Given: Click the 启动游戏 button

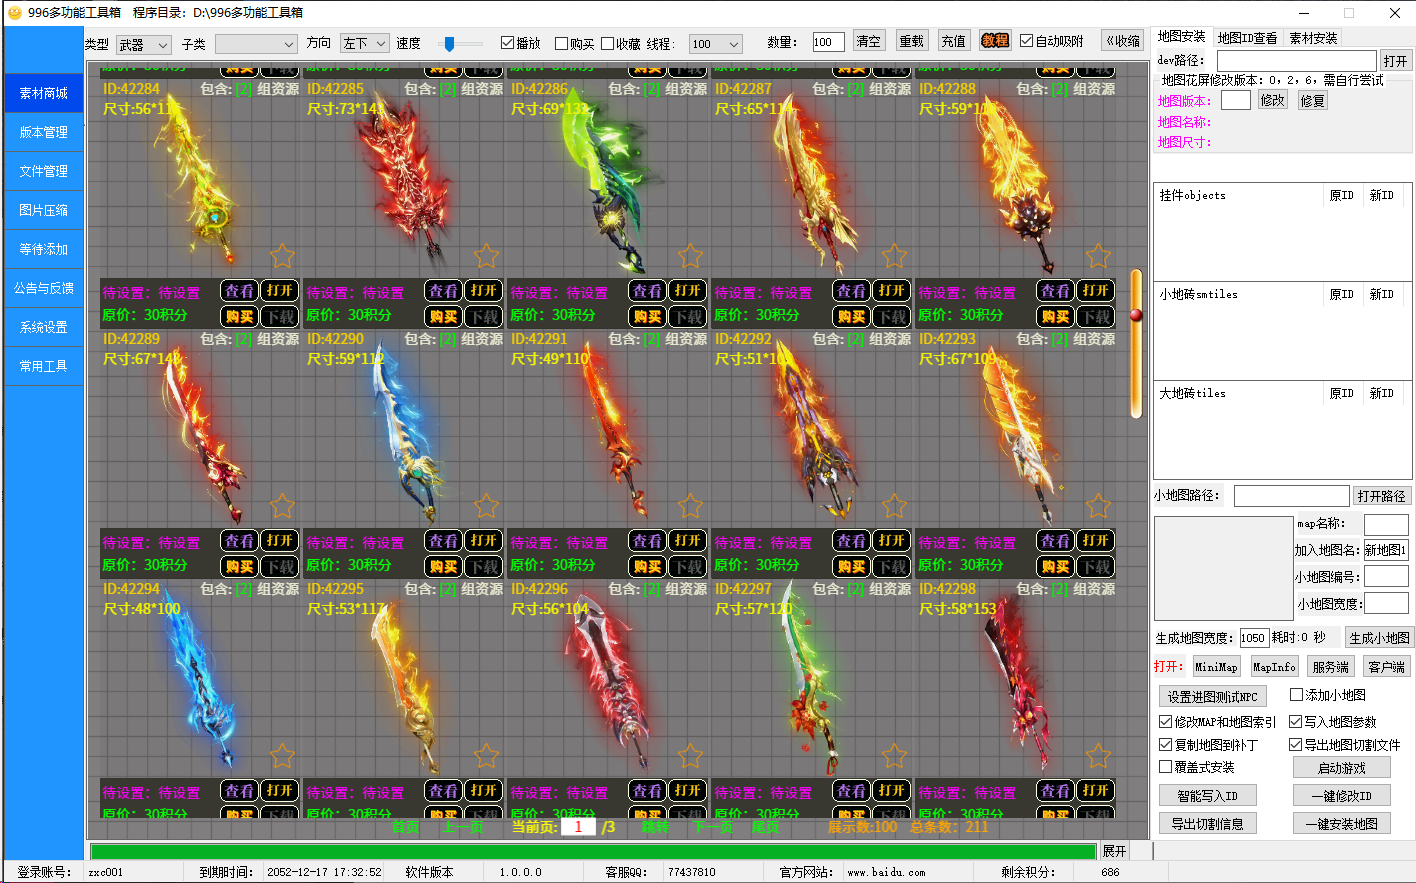Looking at the screenshot, I should [1341, 768].
